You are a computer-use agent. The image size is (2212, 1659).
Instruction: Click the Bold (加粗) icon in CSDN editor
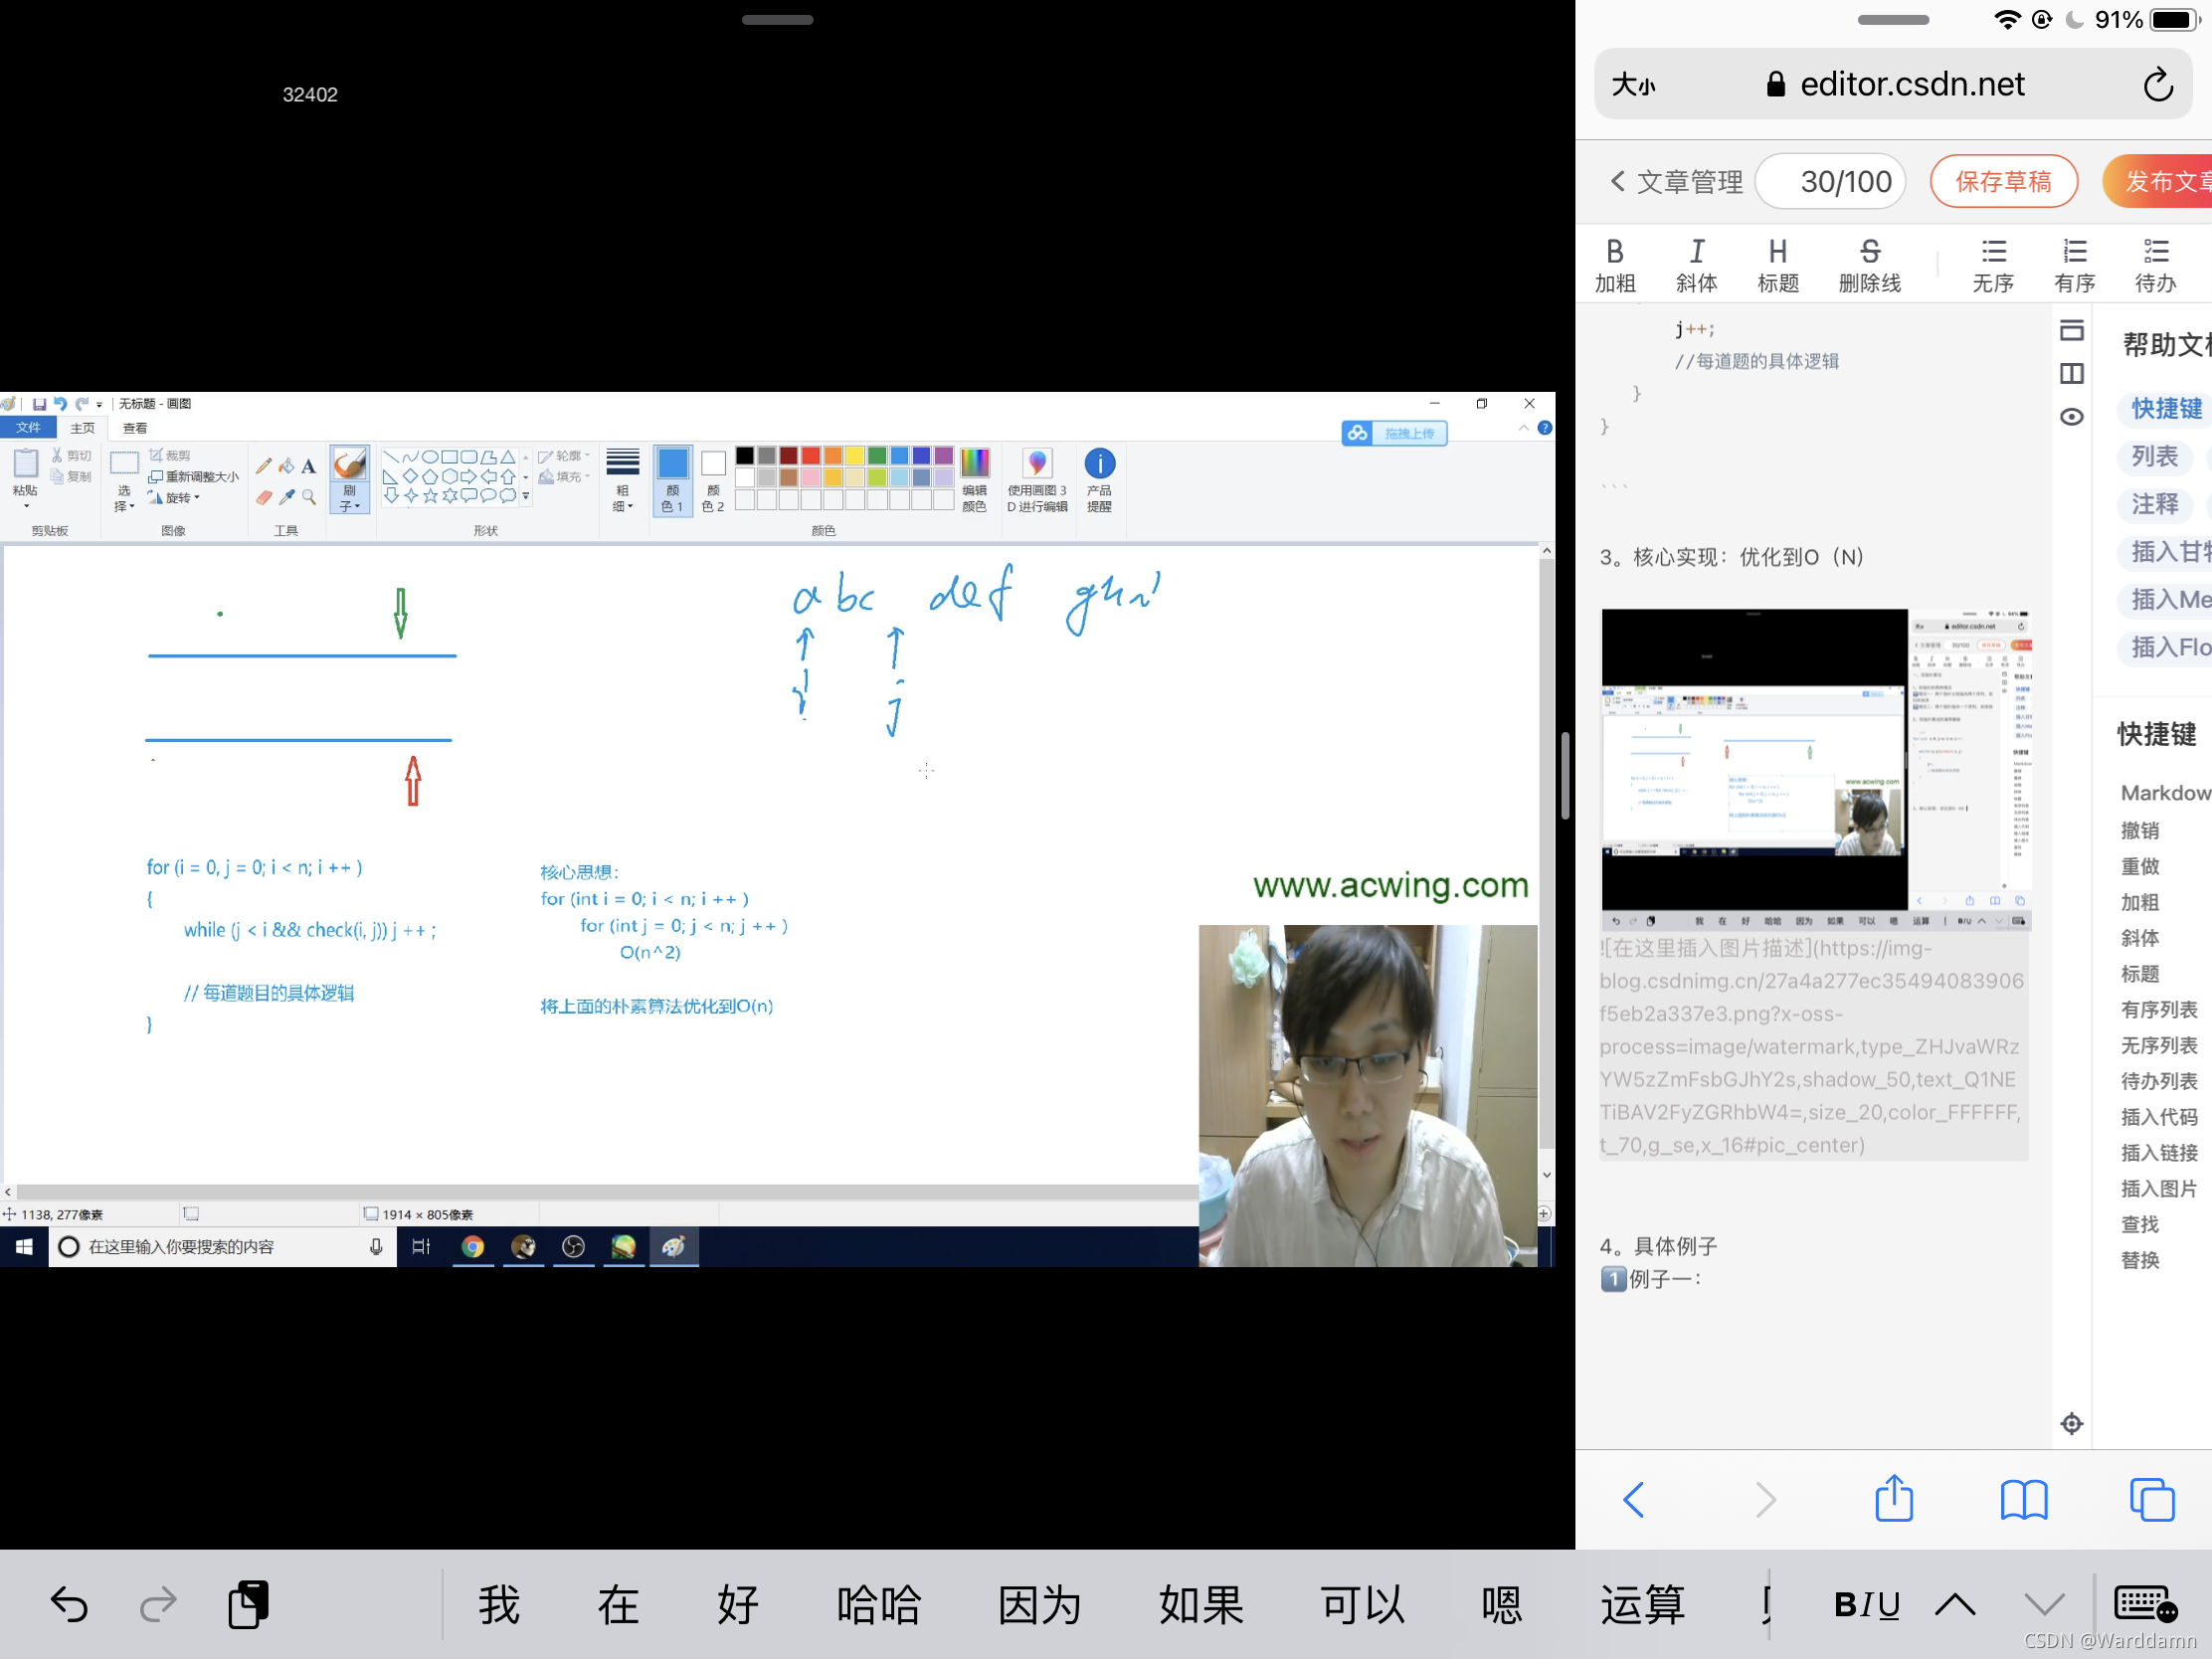(1614, 265)
